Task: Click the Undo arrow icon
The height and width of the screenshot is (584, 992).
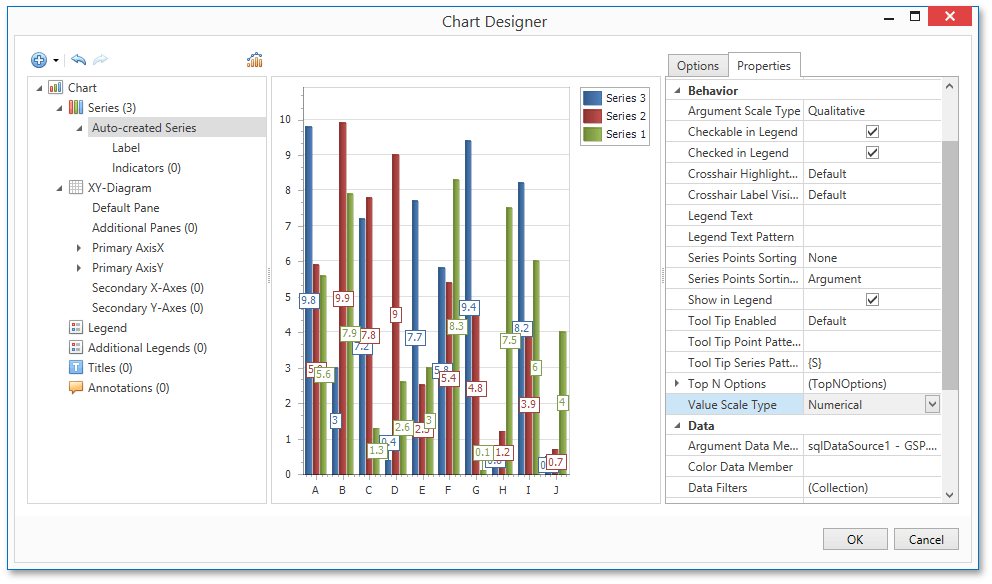Action: click(x=79, y=59)
